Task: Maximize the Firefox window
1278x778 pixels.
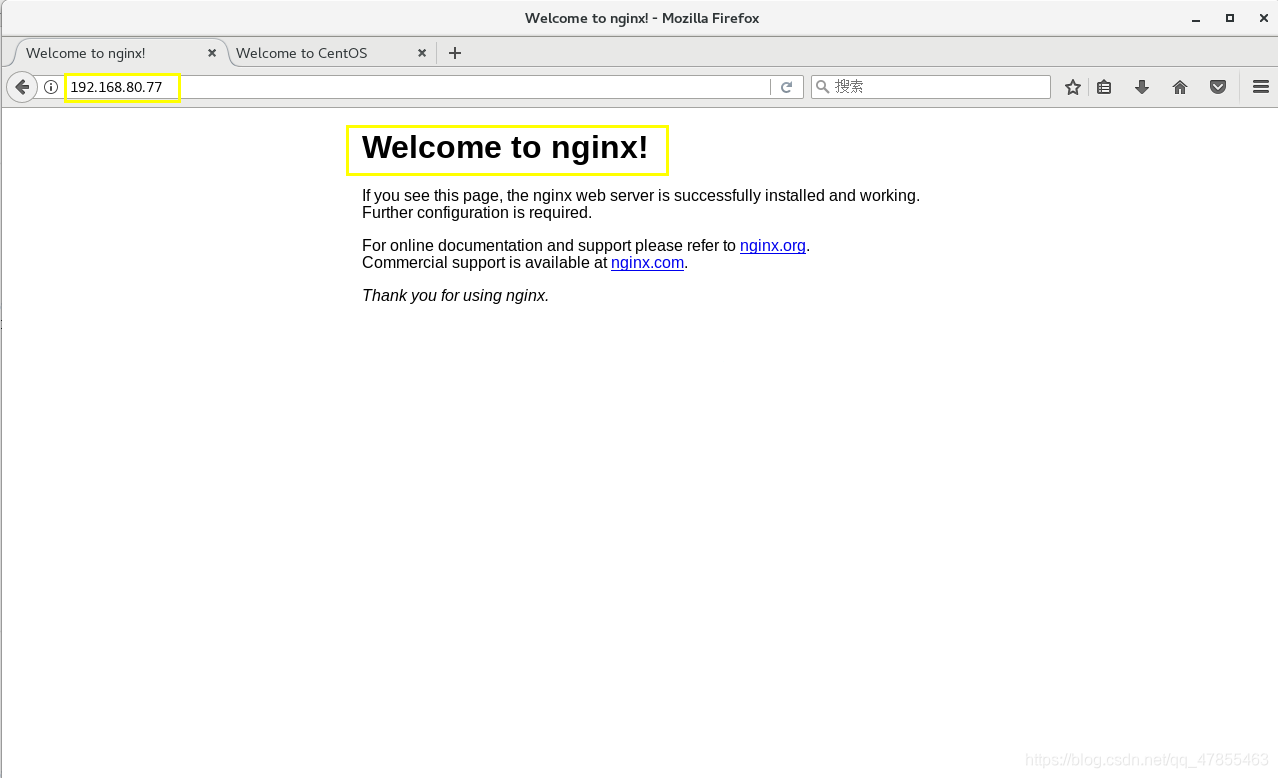Action: [1230, 18]
